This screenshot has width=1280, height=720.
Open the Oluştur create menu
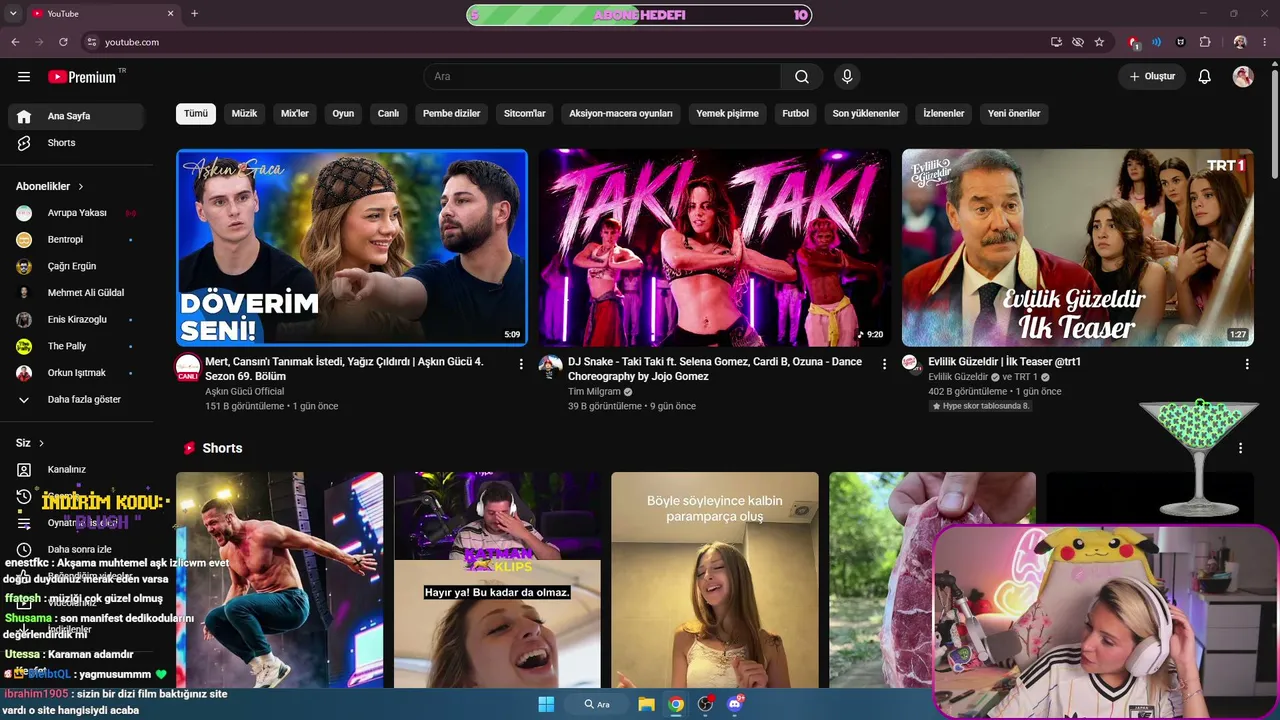pos(1152,77)
